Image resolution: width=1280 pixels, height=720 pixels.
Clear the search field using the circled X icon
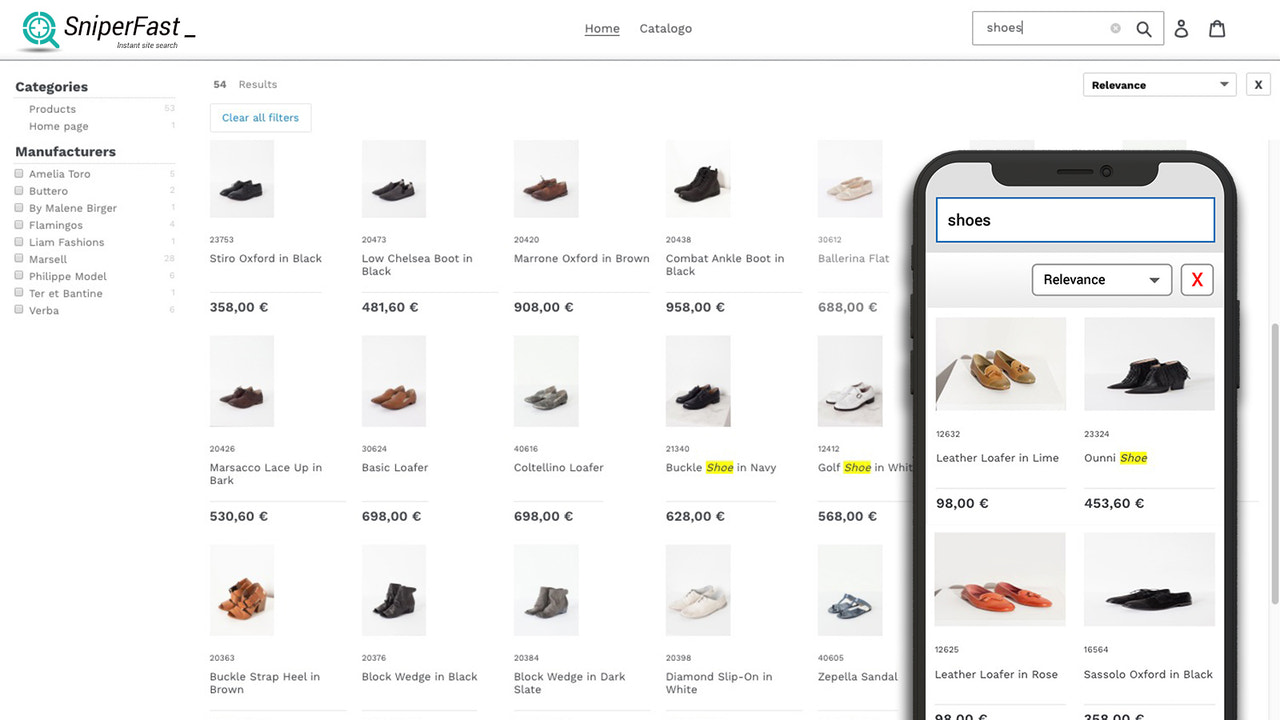(x=1115, y=28)
